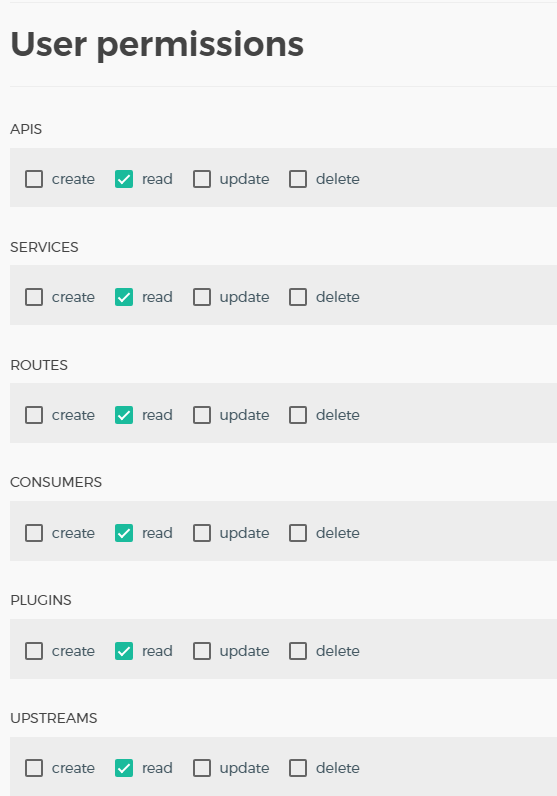This screenshot has width=557, height=796.
Task: Enable update permission for APIS
Action: [x=202, y=179]
